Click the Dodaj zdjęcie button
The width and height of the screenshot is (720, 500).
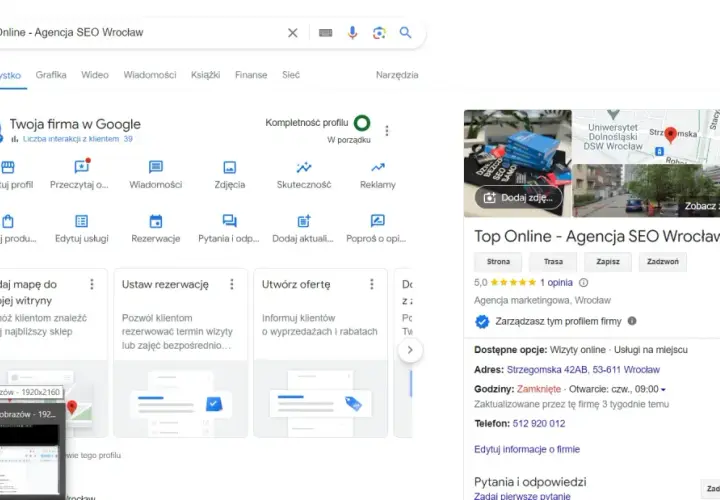[518, 197]
